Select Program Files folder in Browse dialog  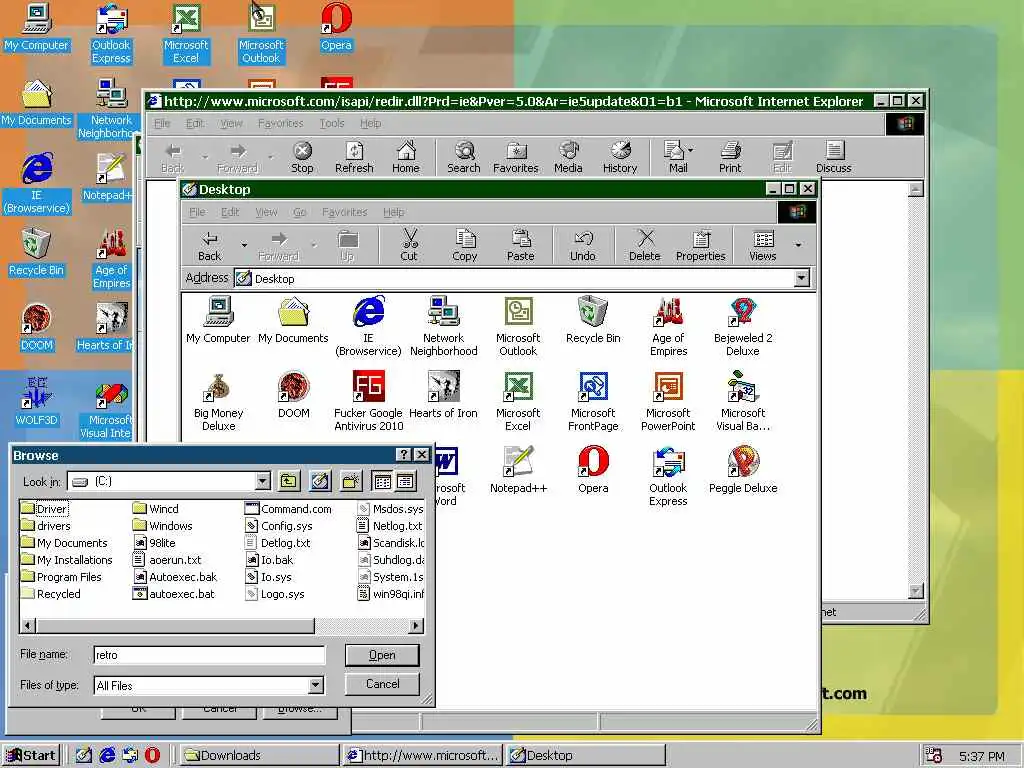coord(61,577)
